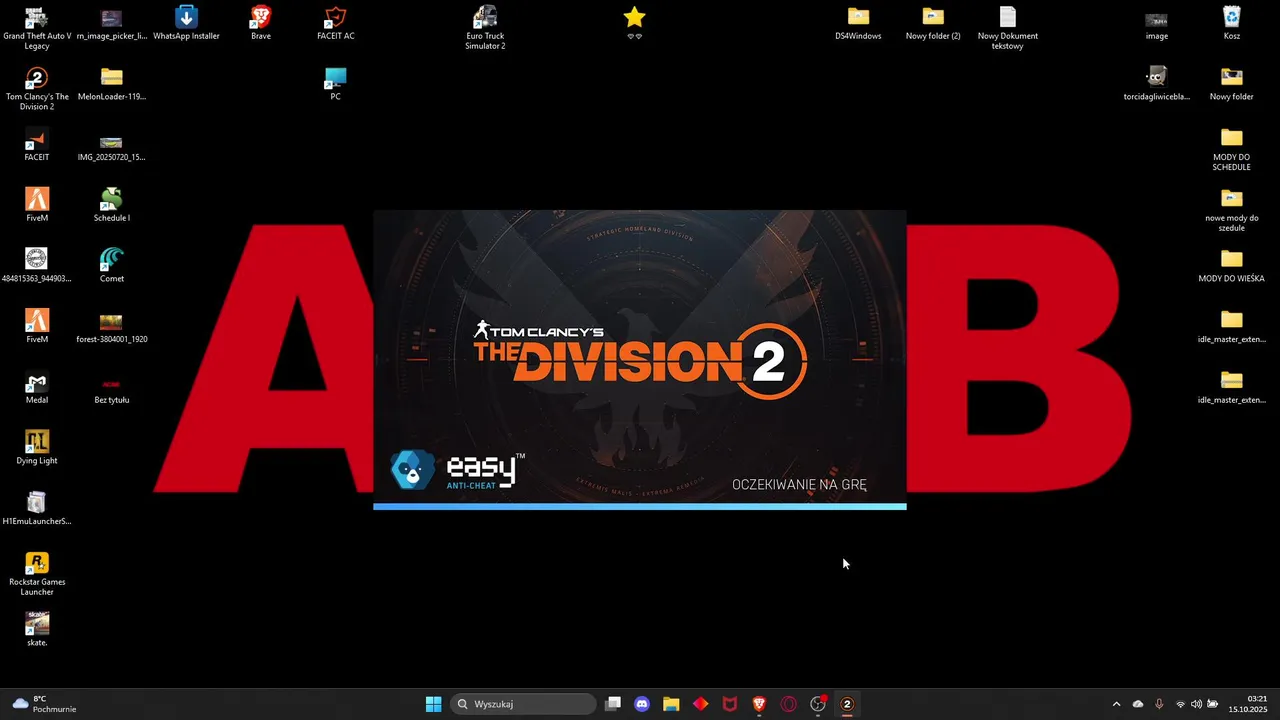Launch FACEIT AC desktop shortcut
Screen dimensions: 1280x720
tap(336, 24)
